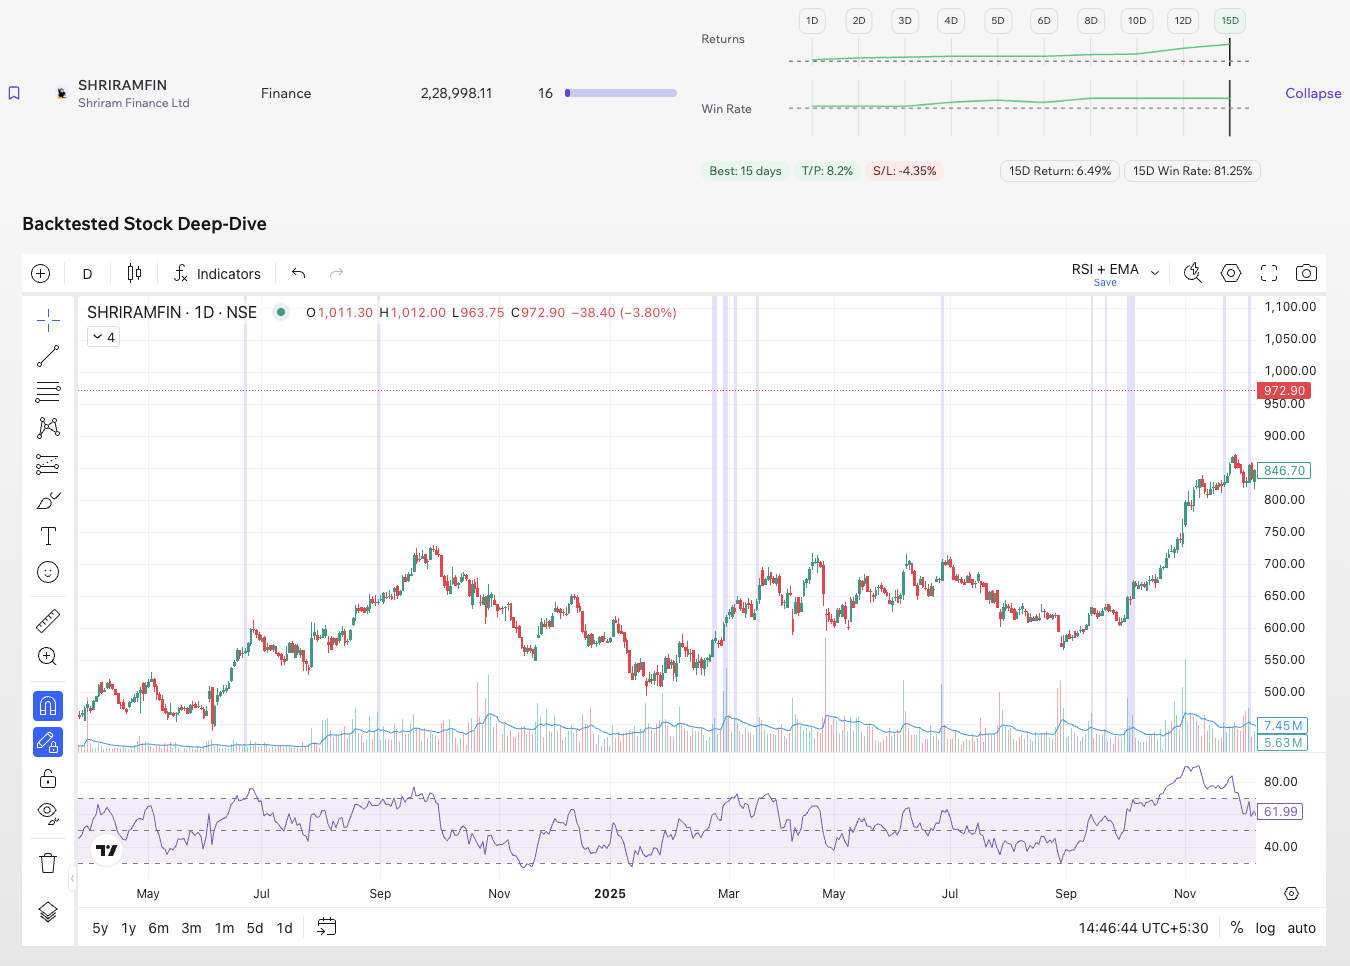Select the 1D holding period

pos(812,21)
